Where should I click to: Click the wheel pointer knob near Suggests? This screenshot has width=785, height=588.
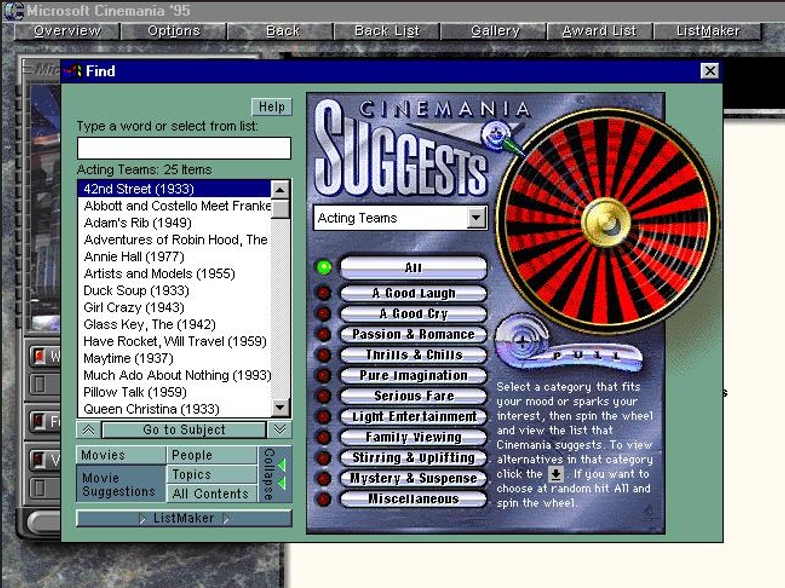click(496, 134)
